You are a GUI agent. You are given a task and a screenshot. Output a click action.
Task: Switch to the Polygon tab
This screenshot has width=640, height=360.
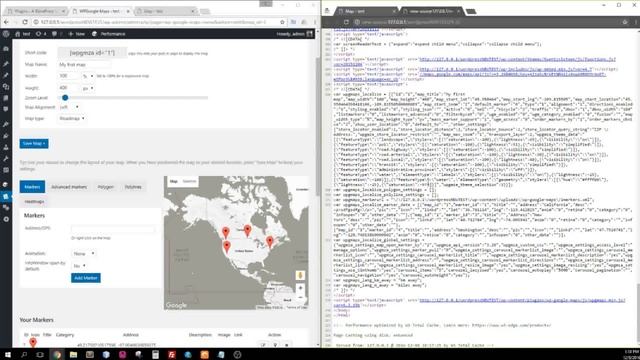pos(106,187)
